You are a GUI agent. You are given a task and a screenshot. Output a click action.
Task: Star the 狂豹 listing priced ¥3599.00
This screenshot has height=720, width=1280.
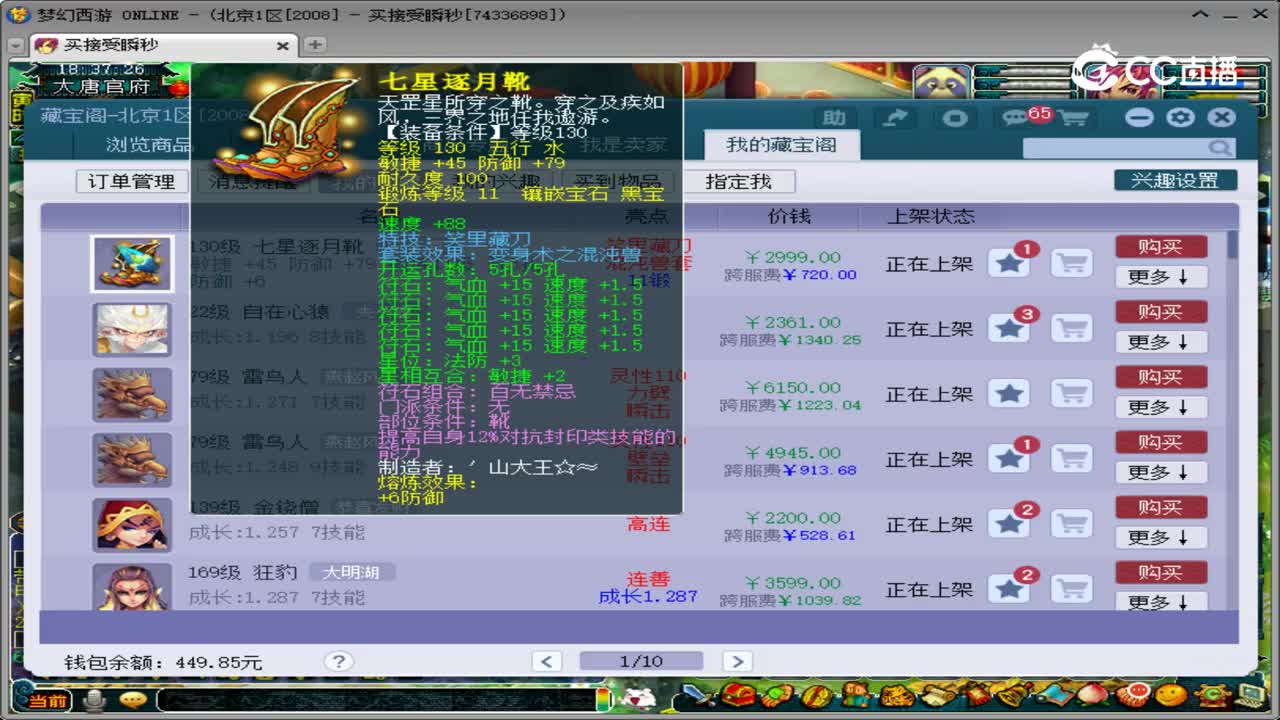point(1010,588)
